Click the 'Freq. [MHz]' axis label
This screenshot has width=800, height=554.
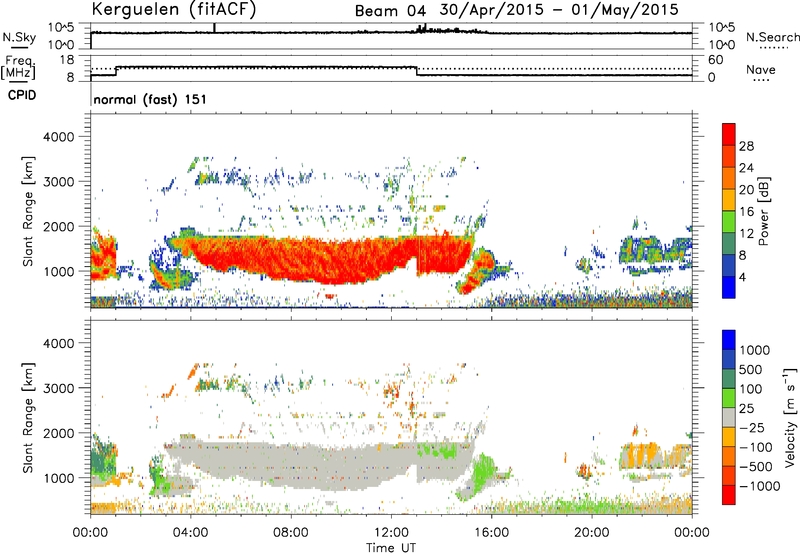click(19, 67)
